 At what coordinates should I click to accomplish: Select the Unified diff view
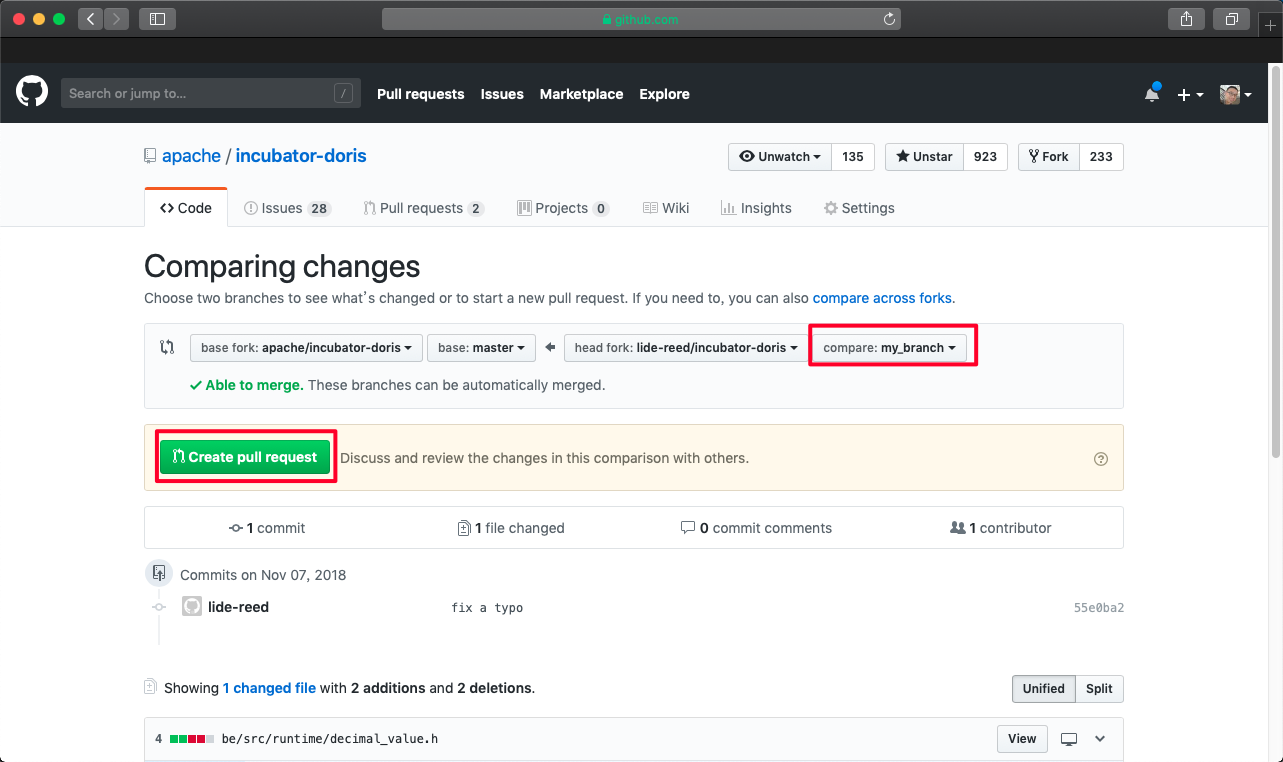pyautogui.click(x=1043, y=689)
